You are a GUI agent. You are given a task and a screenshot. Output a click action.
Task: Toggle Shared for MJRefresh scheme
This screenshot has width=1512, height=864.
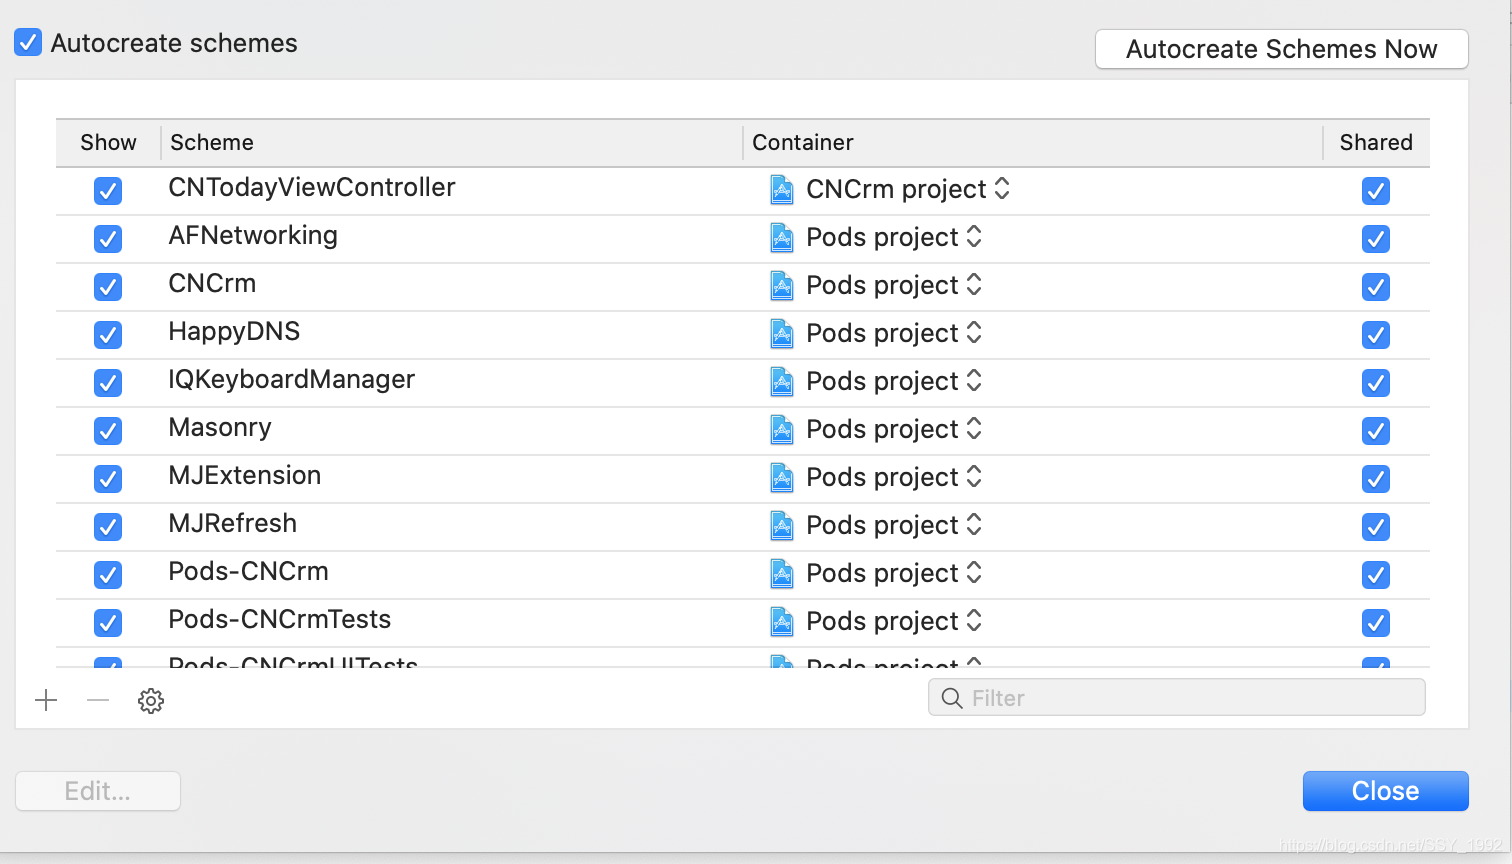[1376, 527]
